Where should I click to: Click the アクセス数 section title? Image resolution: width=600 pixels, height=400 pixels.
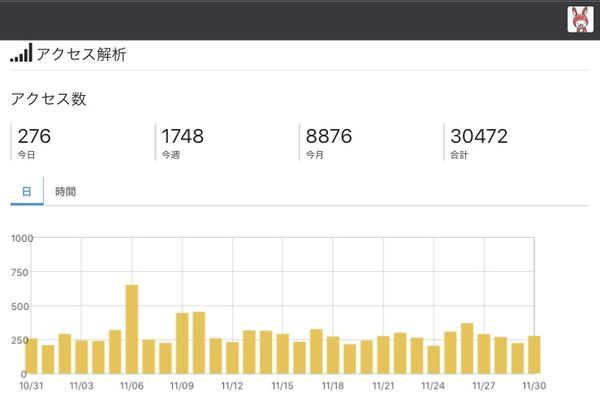point(49,99)
